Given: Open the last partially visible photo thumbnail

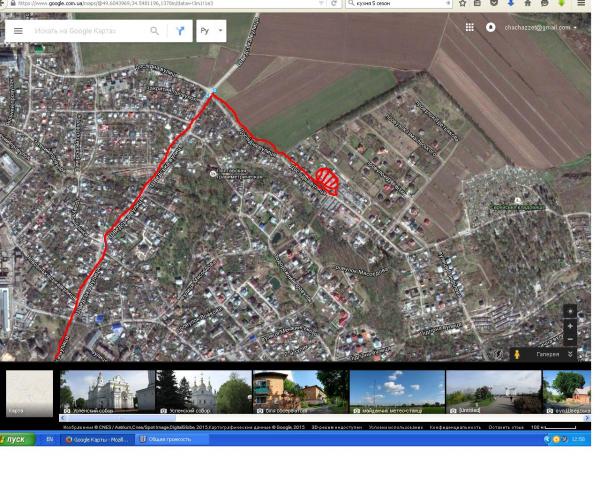Looking at the screenshot, I should [x=567, y=392].
